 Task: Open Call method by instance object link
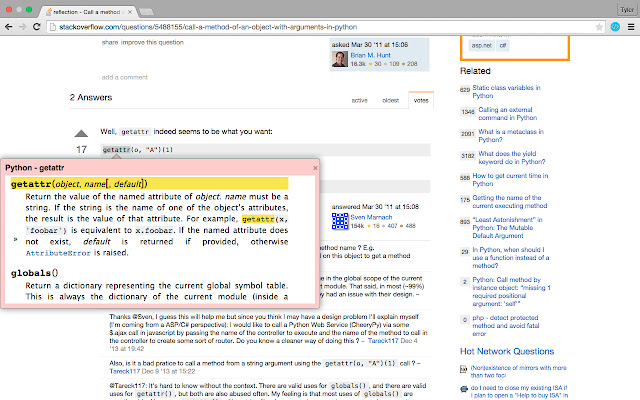tap(511, 291)
